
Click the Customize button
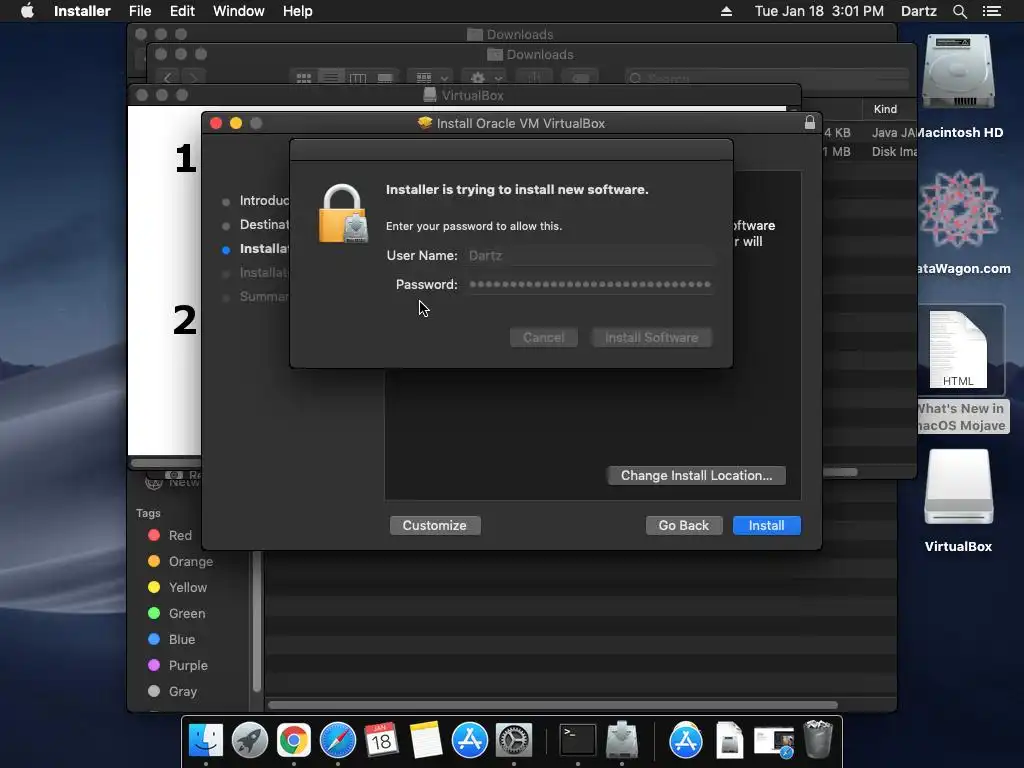[434, 526]
